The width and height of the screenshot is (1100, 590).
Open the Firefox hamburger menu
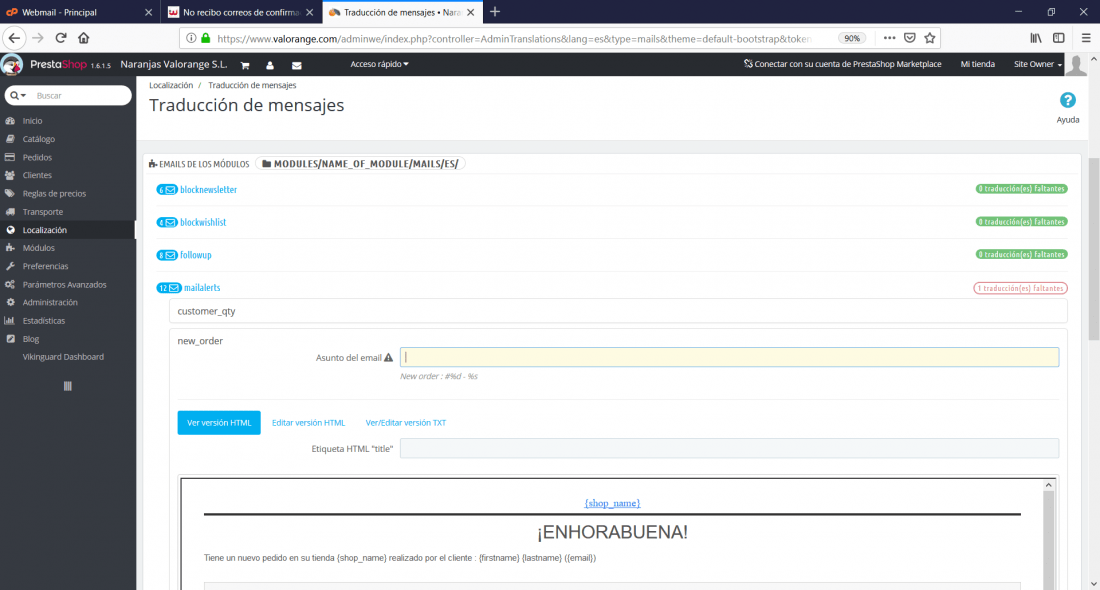pos(1085,39)
